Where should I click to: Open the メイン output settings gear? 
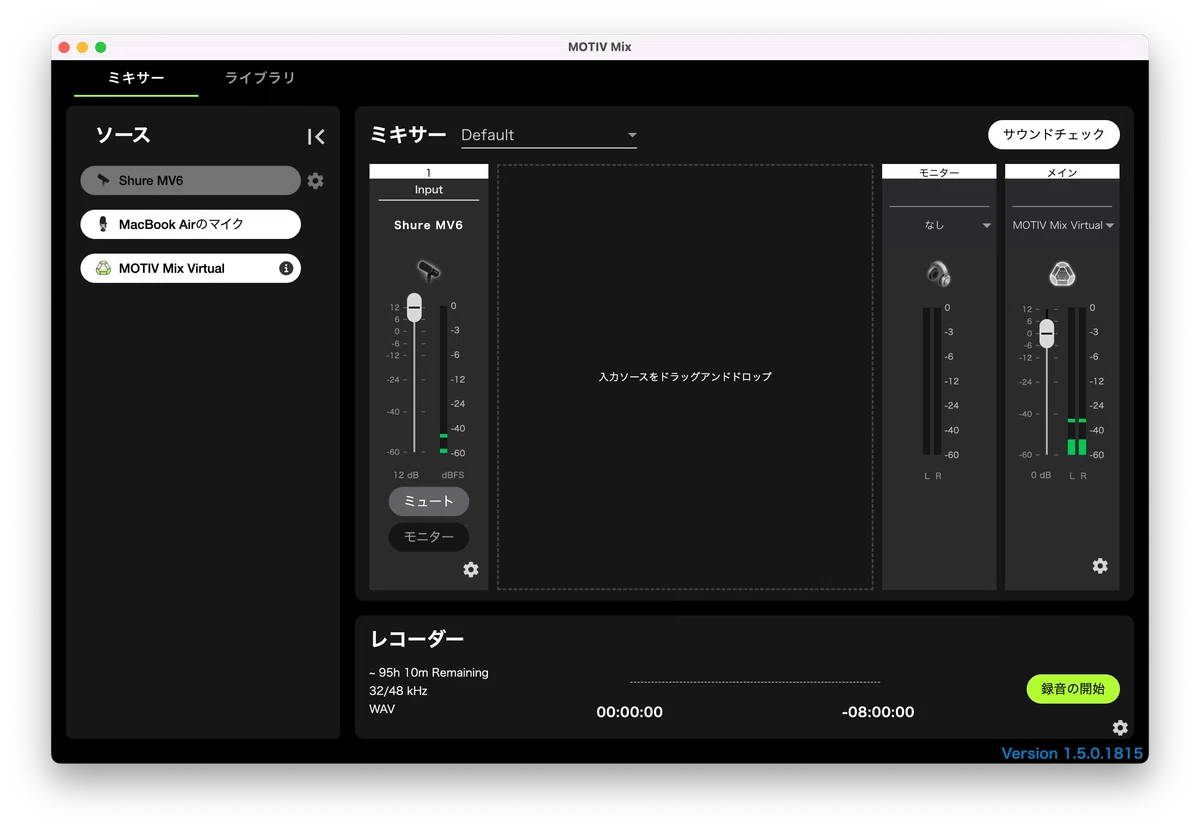[x=1100, y=566]
